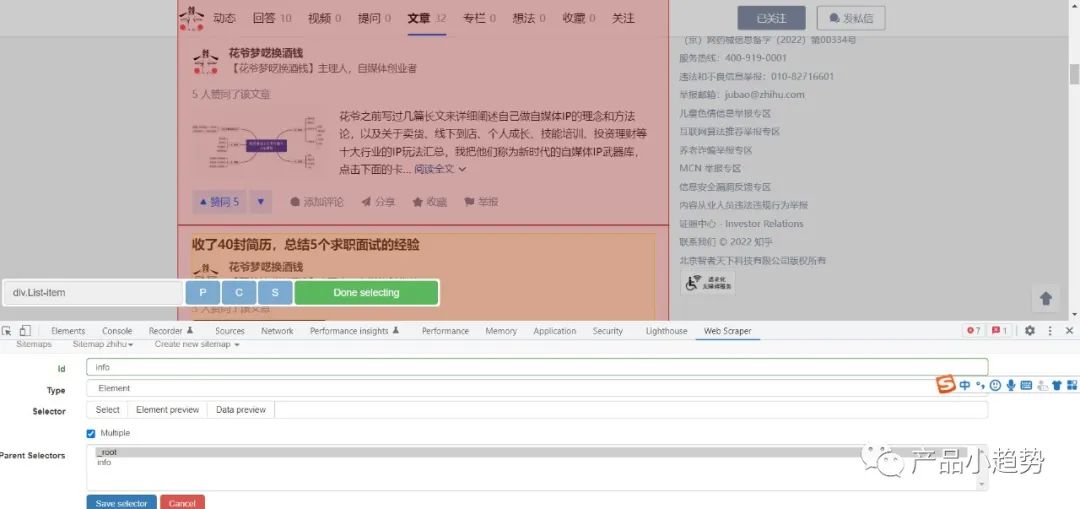
Task: Open the Recorder tab
Action: (171, 331)
